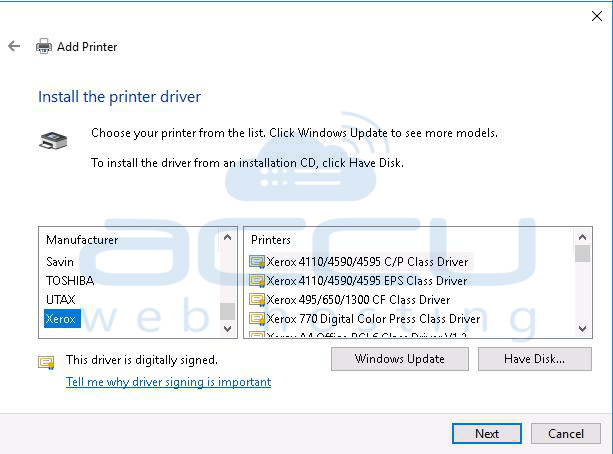Click Printers list scroll up arrow
This screenshot has height=454, width=613.
582,237
